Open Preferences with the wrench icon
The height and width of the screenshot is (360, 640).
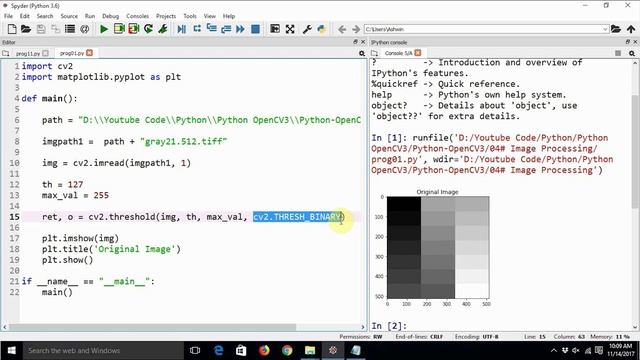point(307,29)
